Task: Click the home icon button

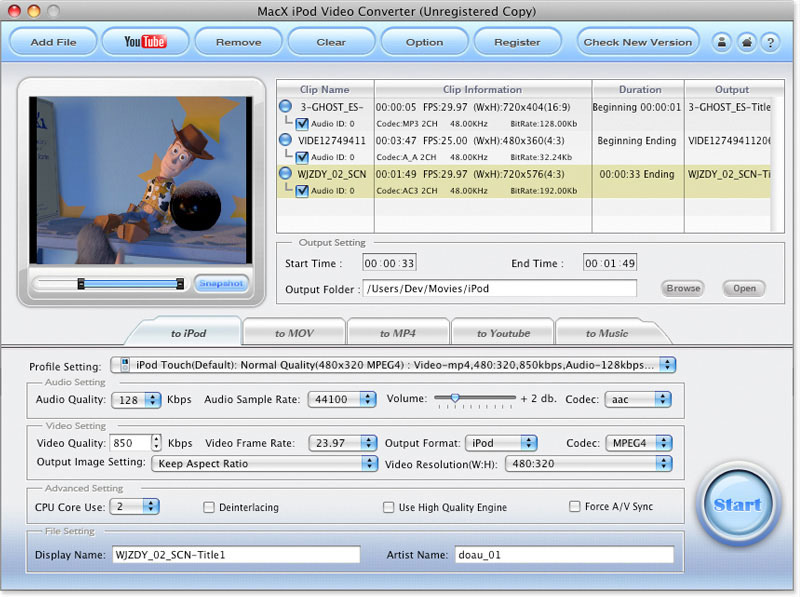Action: 746,42
